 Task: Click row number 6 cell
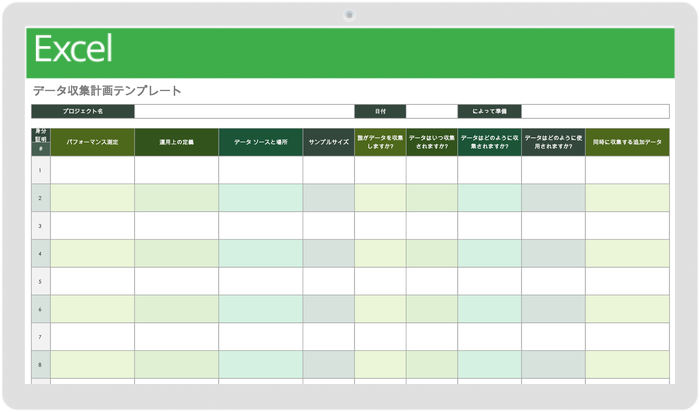41,309
